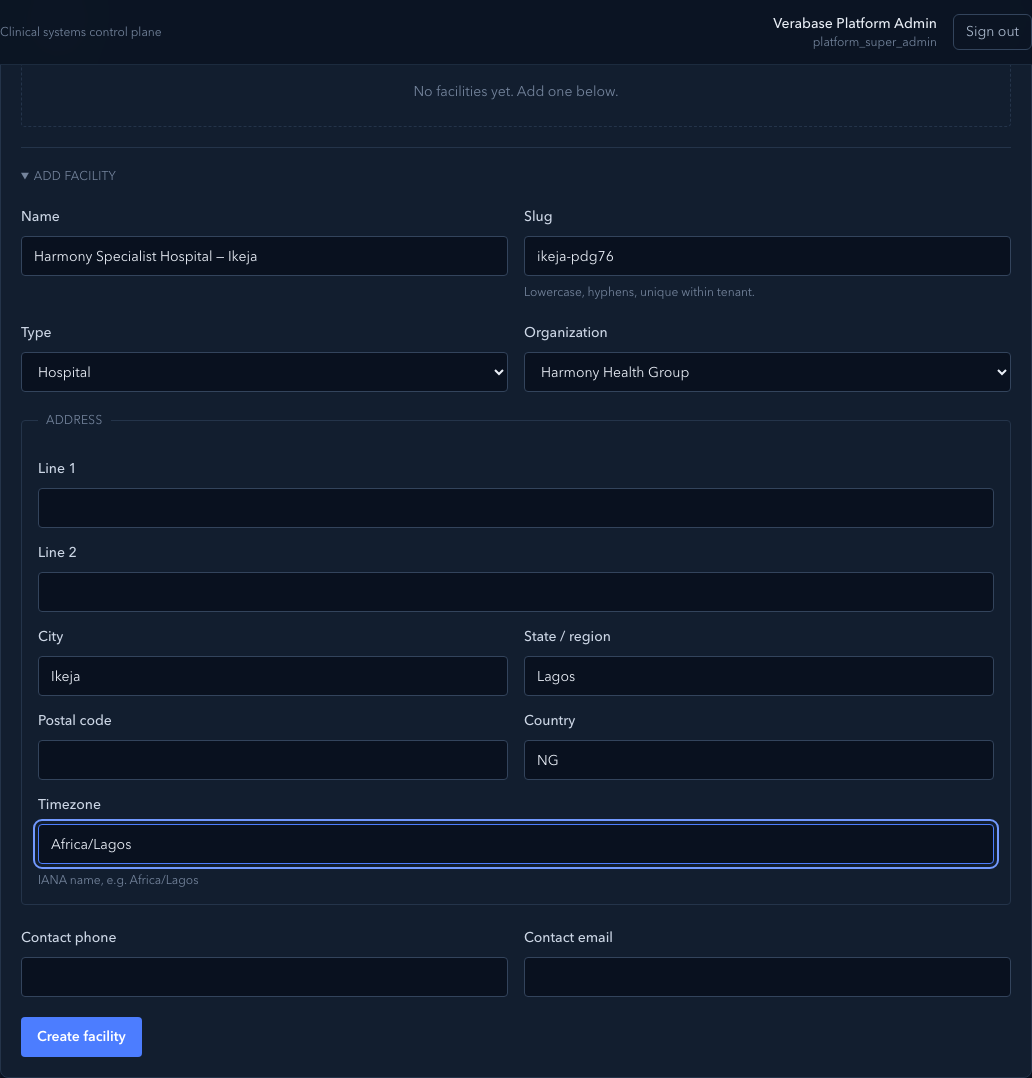Screen dimensions: 1032x1078
Task: Edit the Country field containing NG
Action: tap(759, 760)
